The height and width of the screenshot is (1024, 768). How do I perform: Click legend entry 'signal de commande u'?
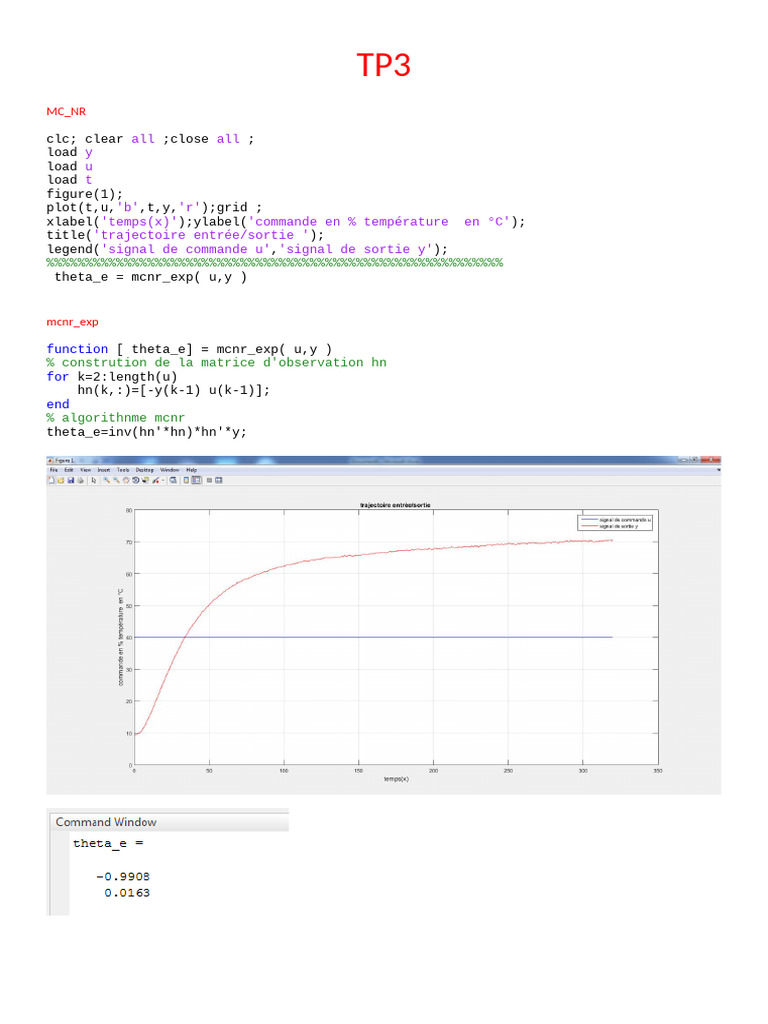click(616, 520)
